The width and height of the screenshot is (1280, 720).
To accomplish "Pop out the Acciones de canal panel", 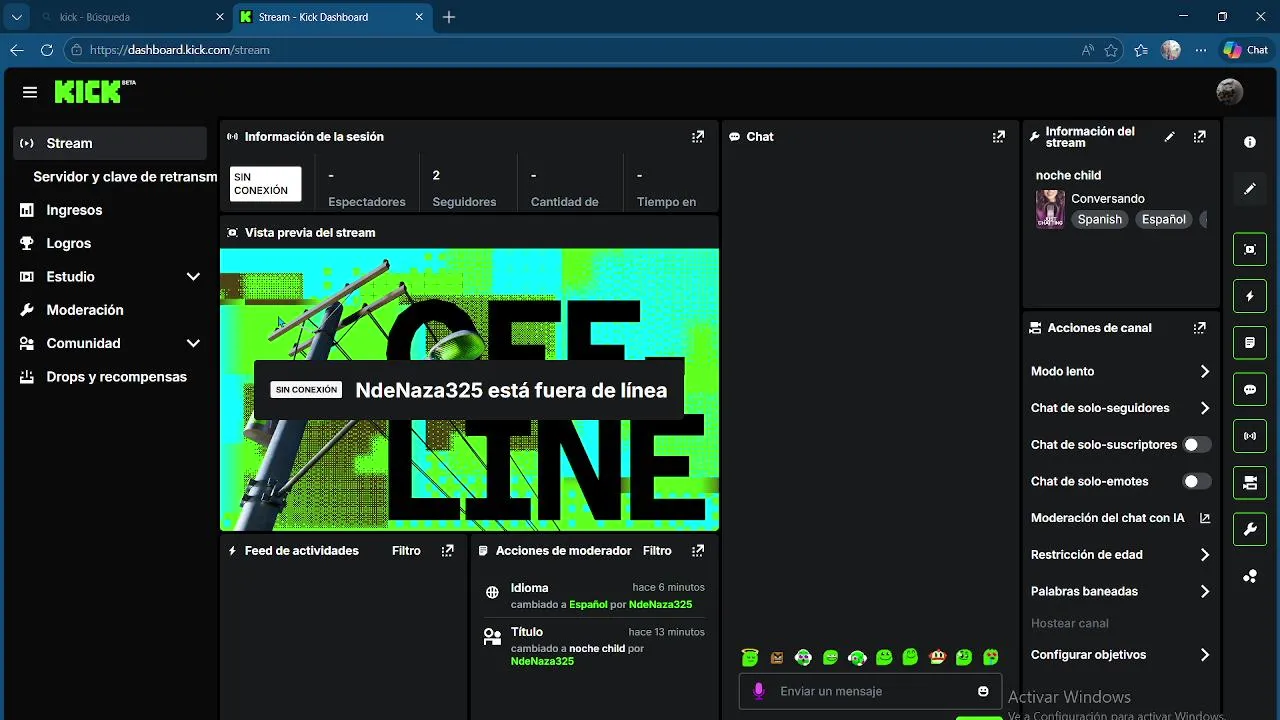I will [1200, 328].
